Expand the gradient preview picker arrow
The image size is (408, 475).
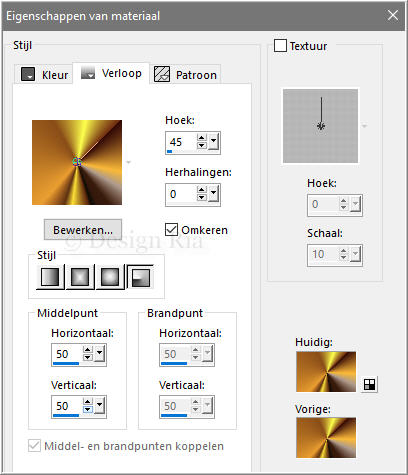(x=128, y=163)
